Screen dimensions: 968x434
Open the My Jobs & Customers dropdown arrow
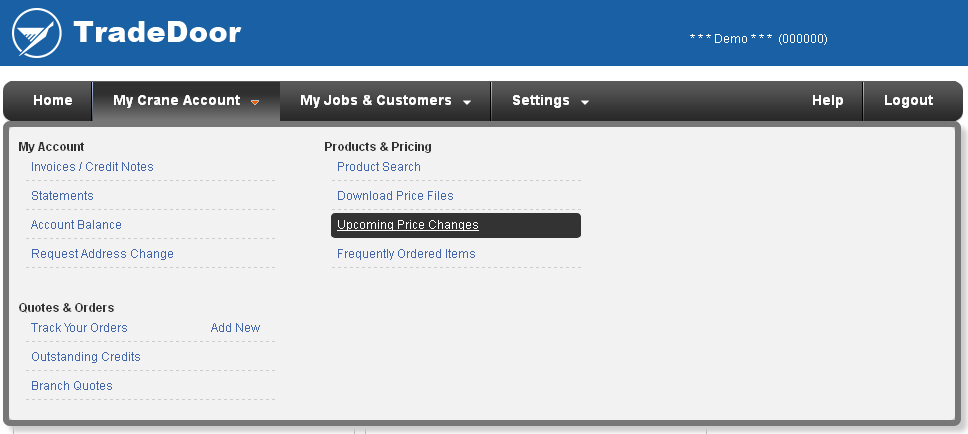(467, 102)
